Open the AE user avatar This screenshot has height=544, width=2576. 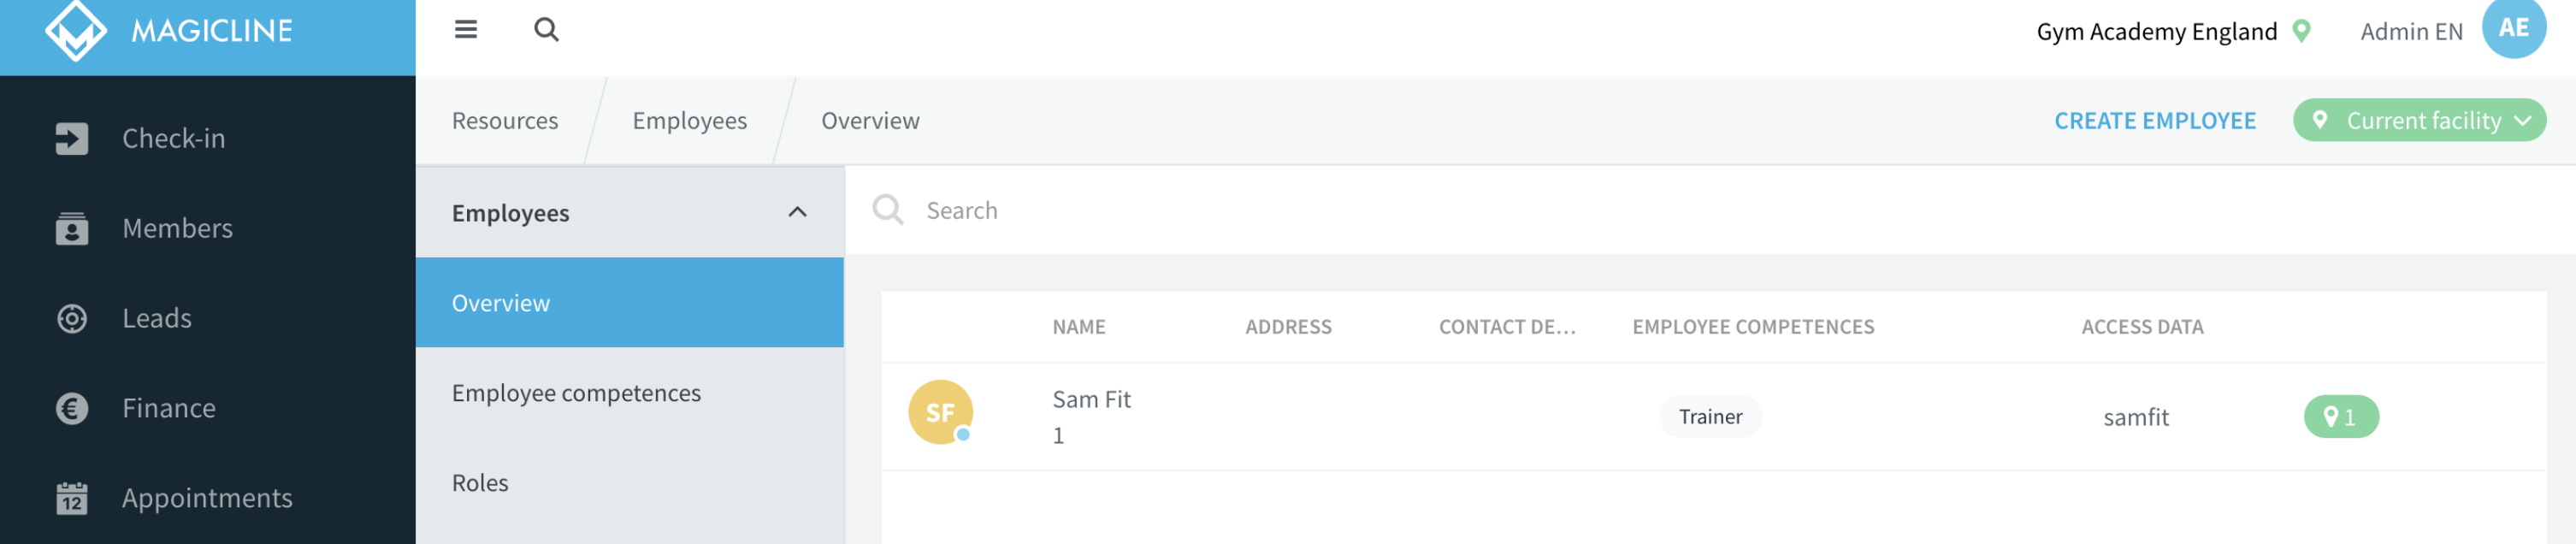(2513, 27)
